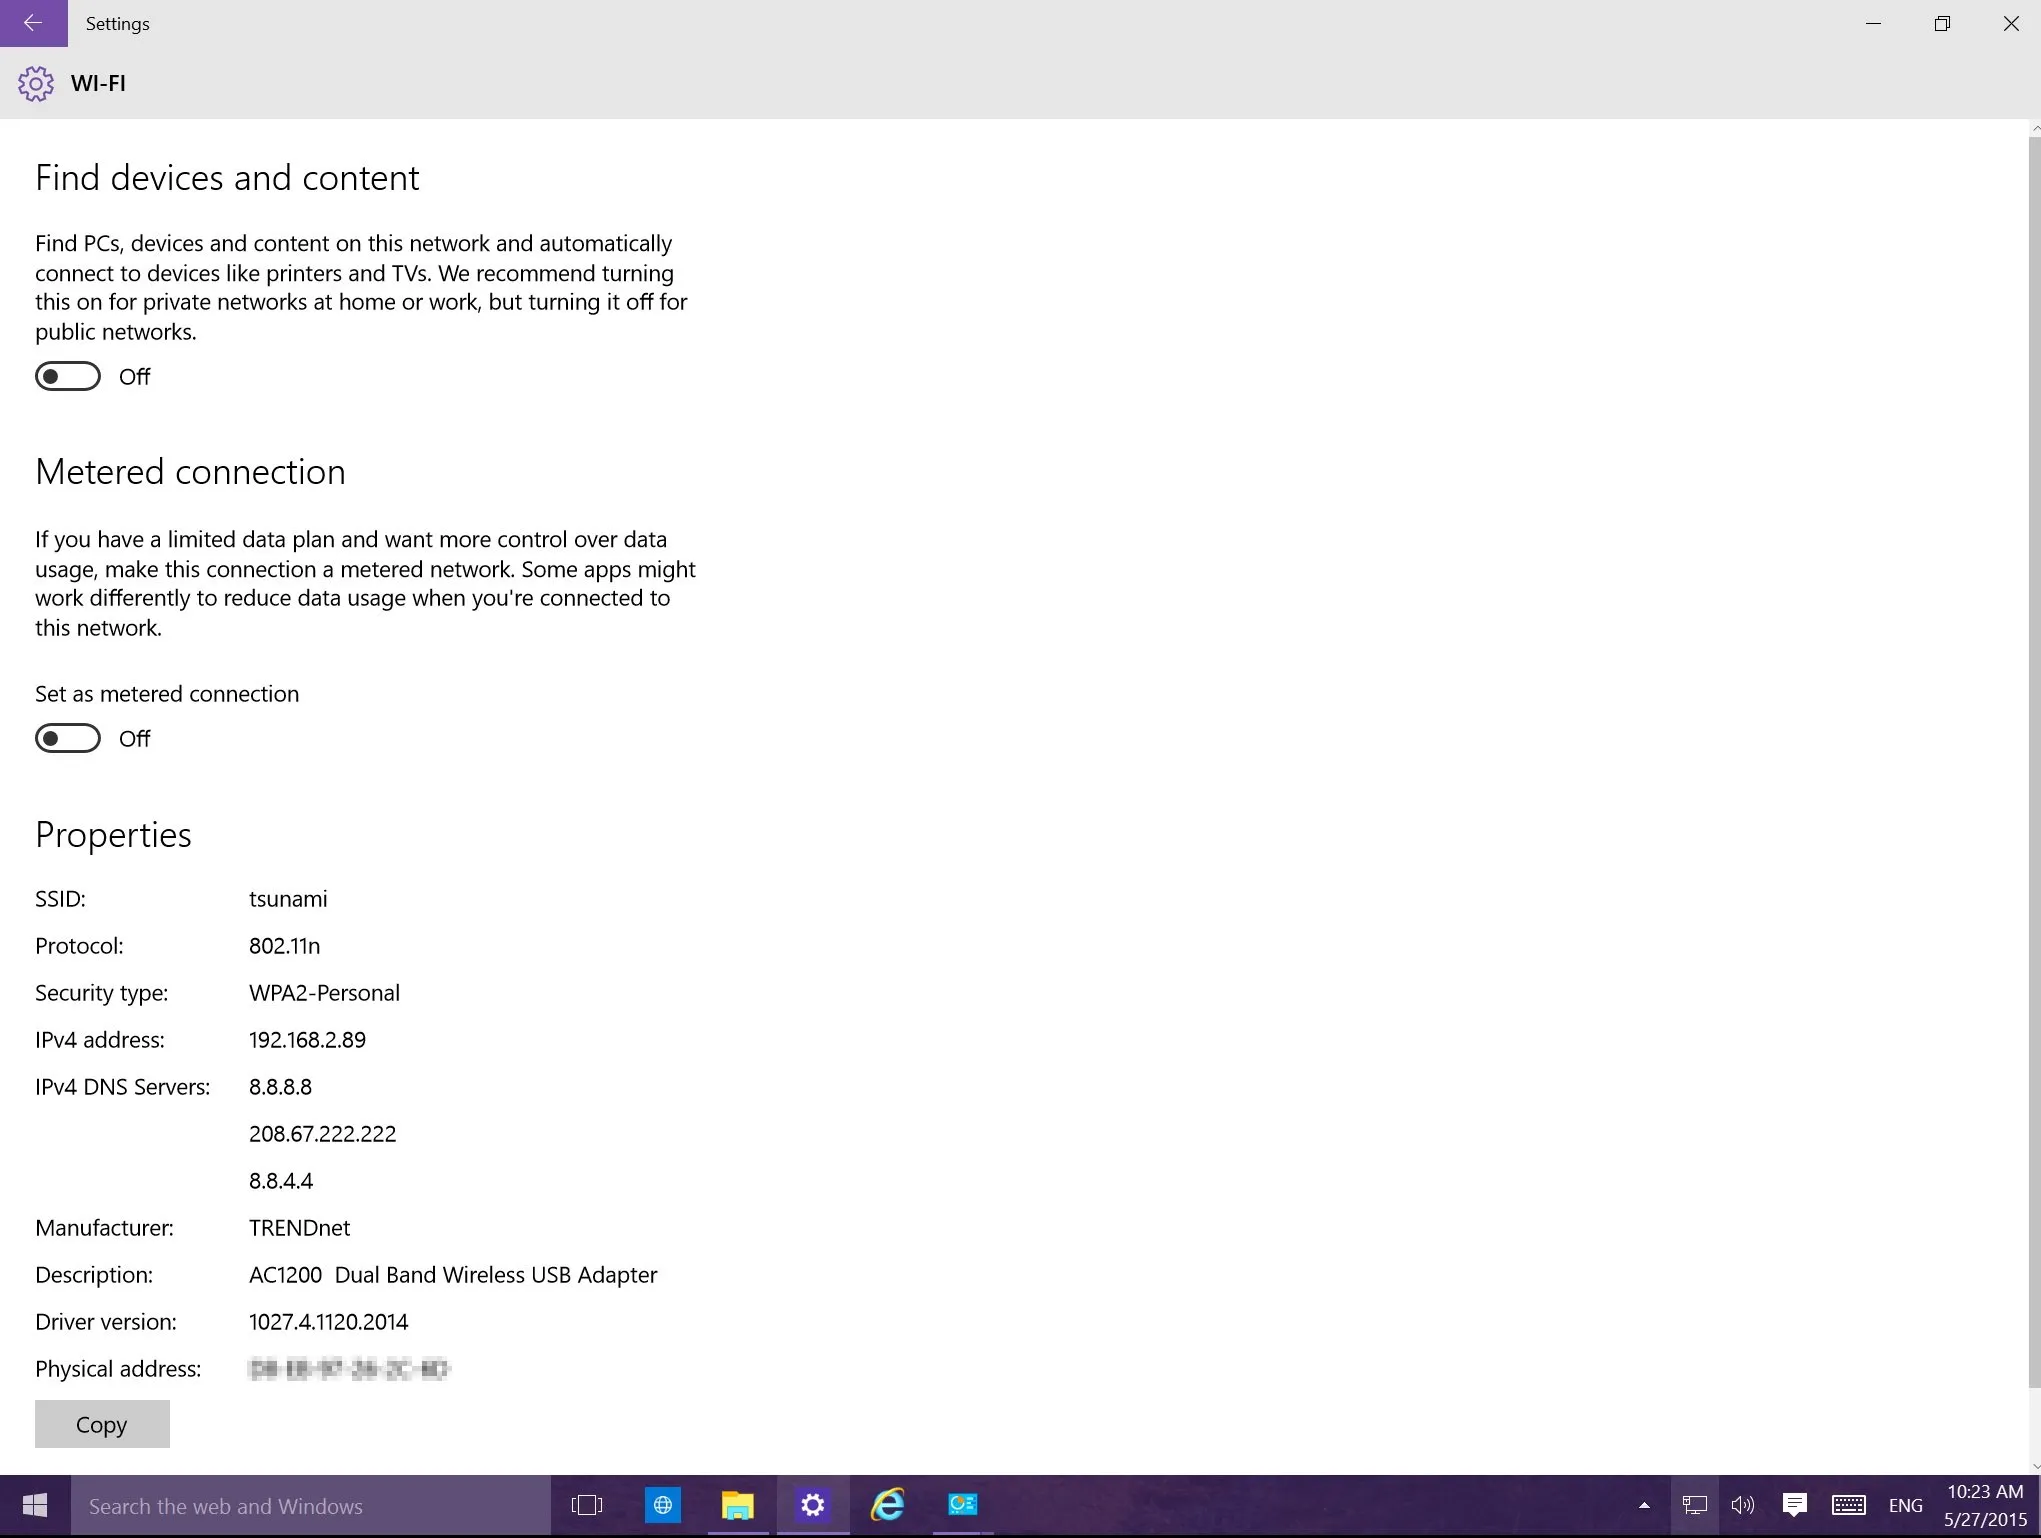2041x1538 pixels.
Task: Click the IPv4 address 192.168.2.89
Action: [x=307, y=1040]
